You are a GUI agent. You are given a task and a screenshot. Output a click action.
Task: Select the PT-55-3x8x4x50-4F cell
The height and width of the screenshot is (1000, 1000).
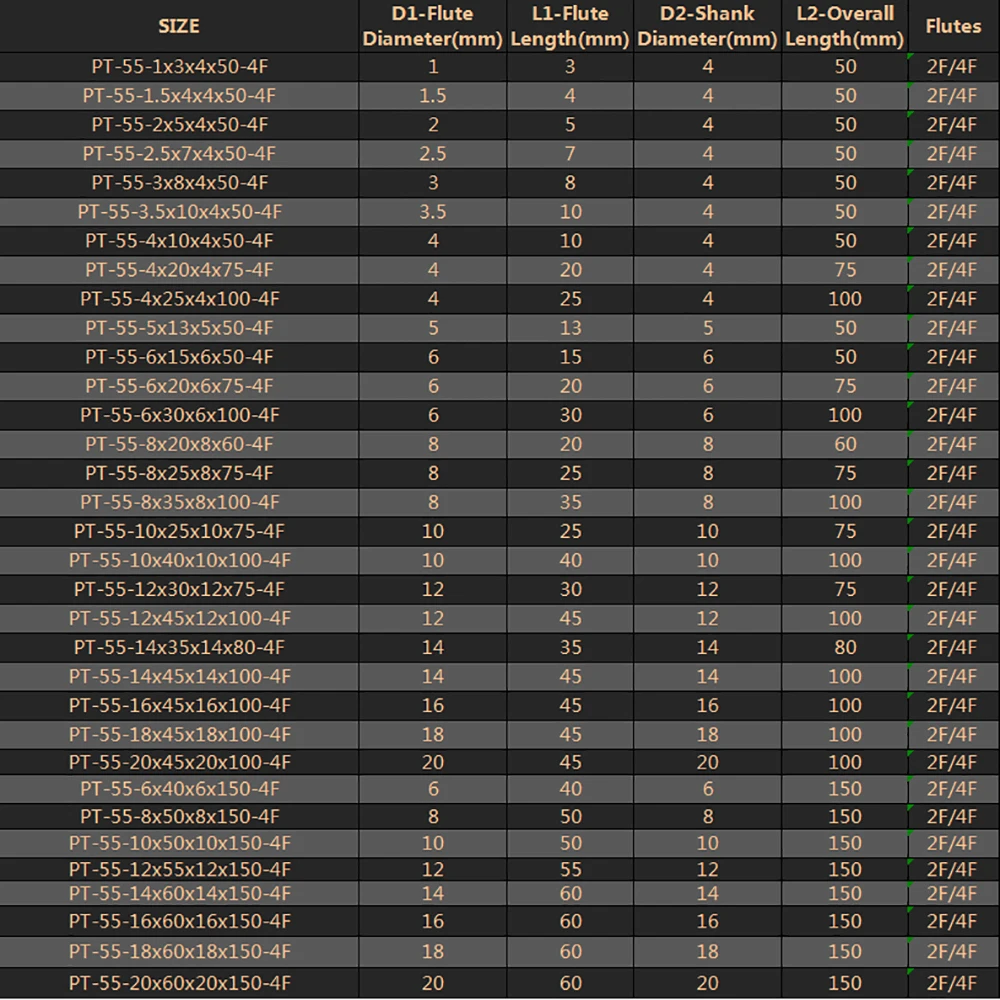tap(179, 183)
